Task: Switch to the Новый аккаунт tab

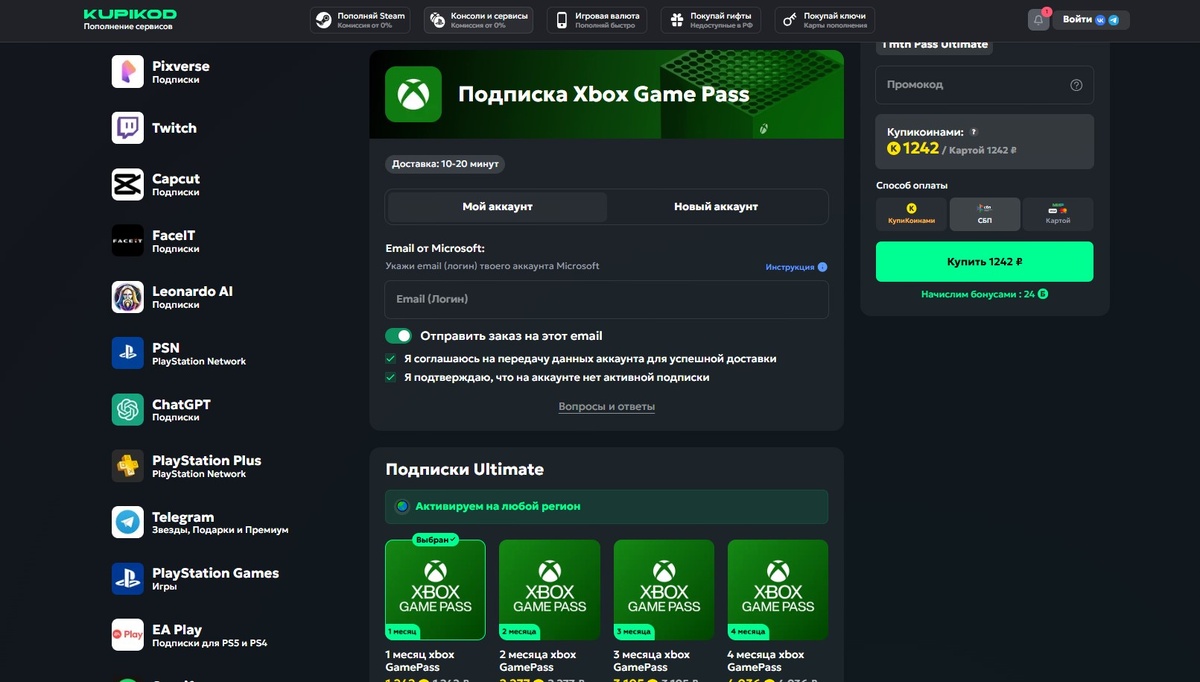Action: point(718,206)
